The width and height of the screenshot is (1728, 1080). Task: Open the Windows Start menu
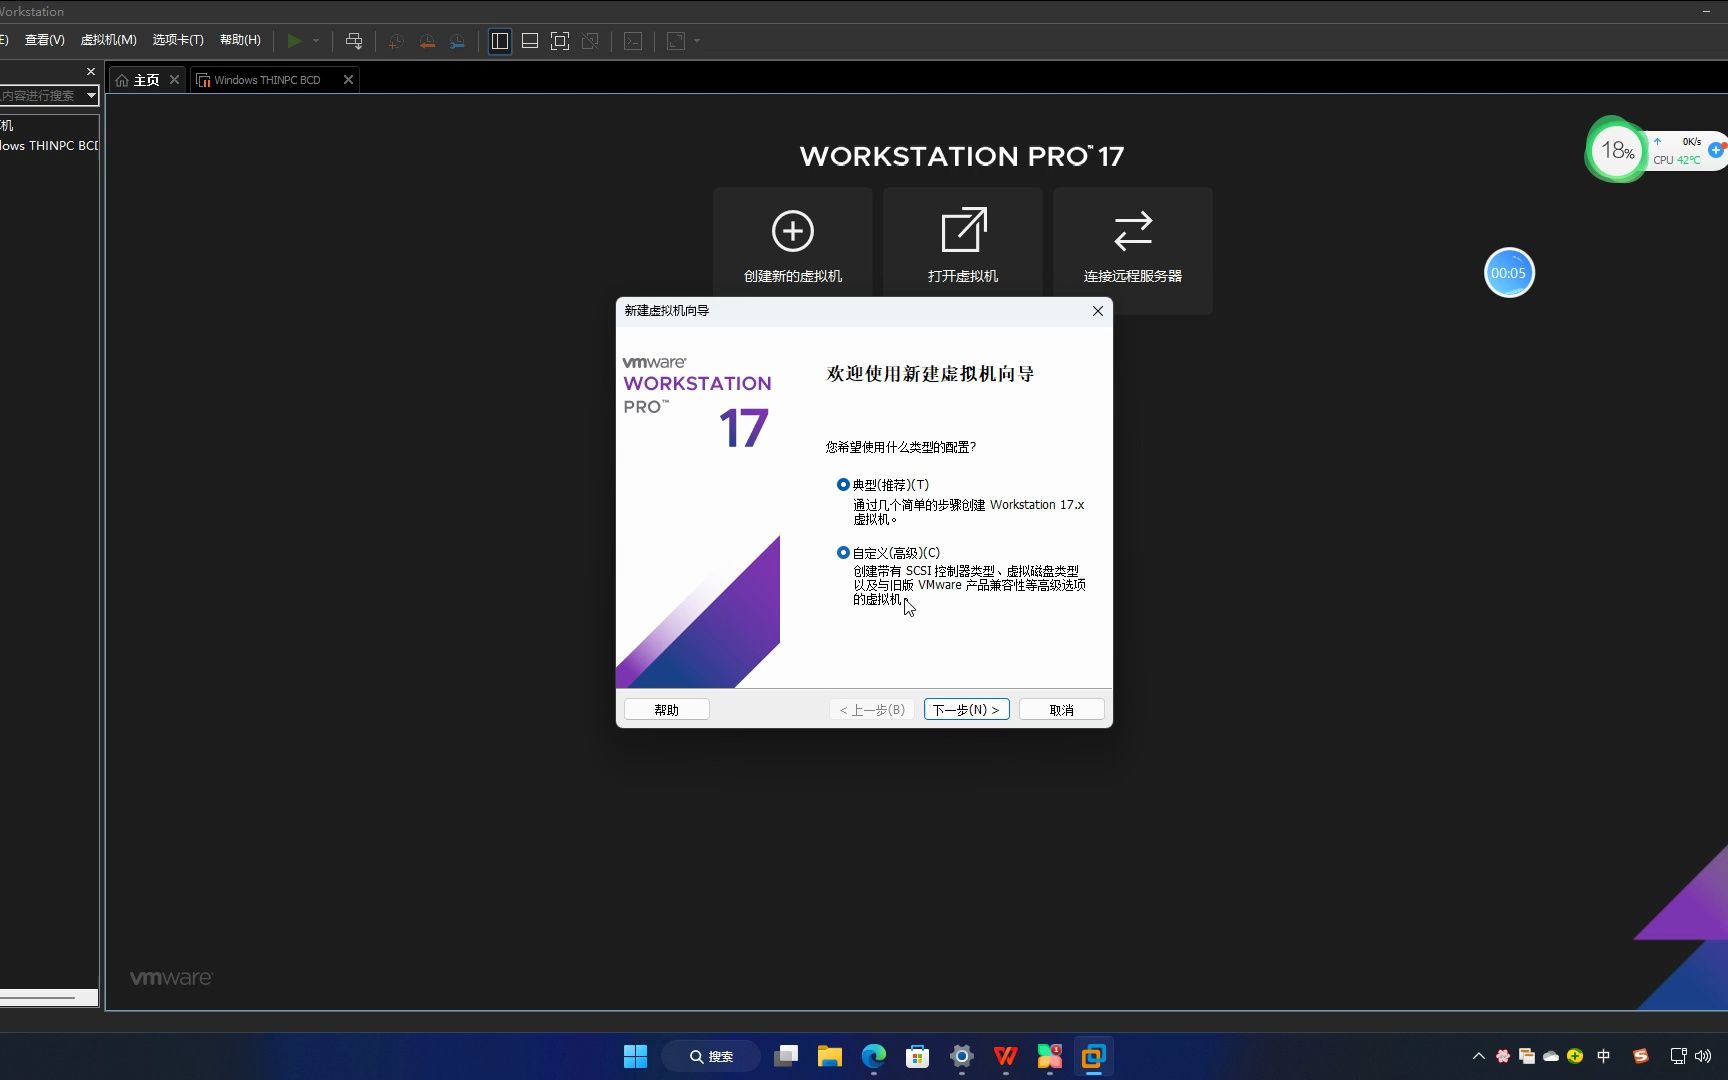tap(635, 1056)
